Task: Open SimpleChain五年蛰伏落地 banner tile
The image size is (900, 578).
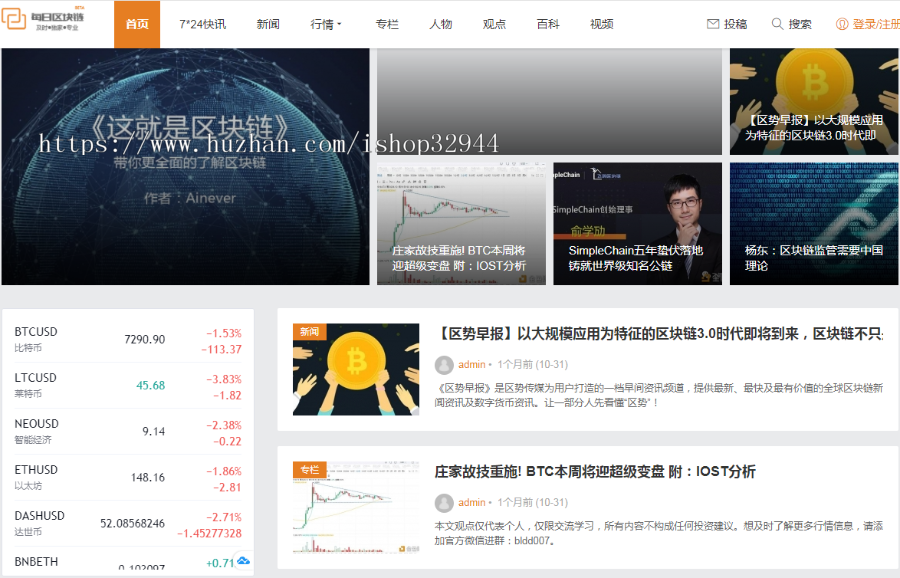Action: point(638,223)
